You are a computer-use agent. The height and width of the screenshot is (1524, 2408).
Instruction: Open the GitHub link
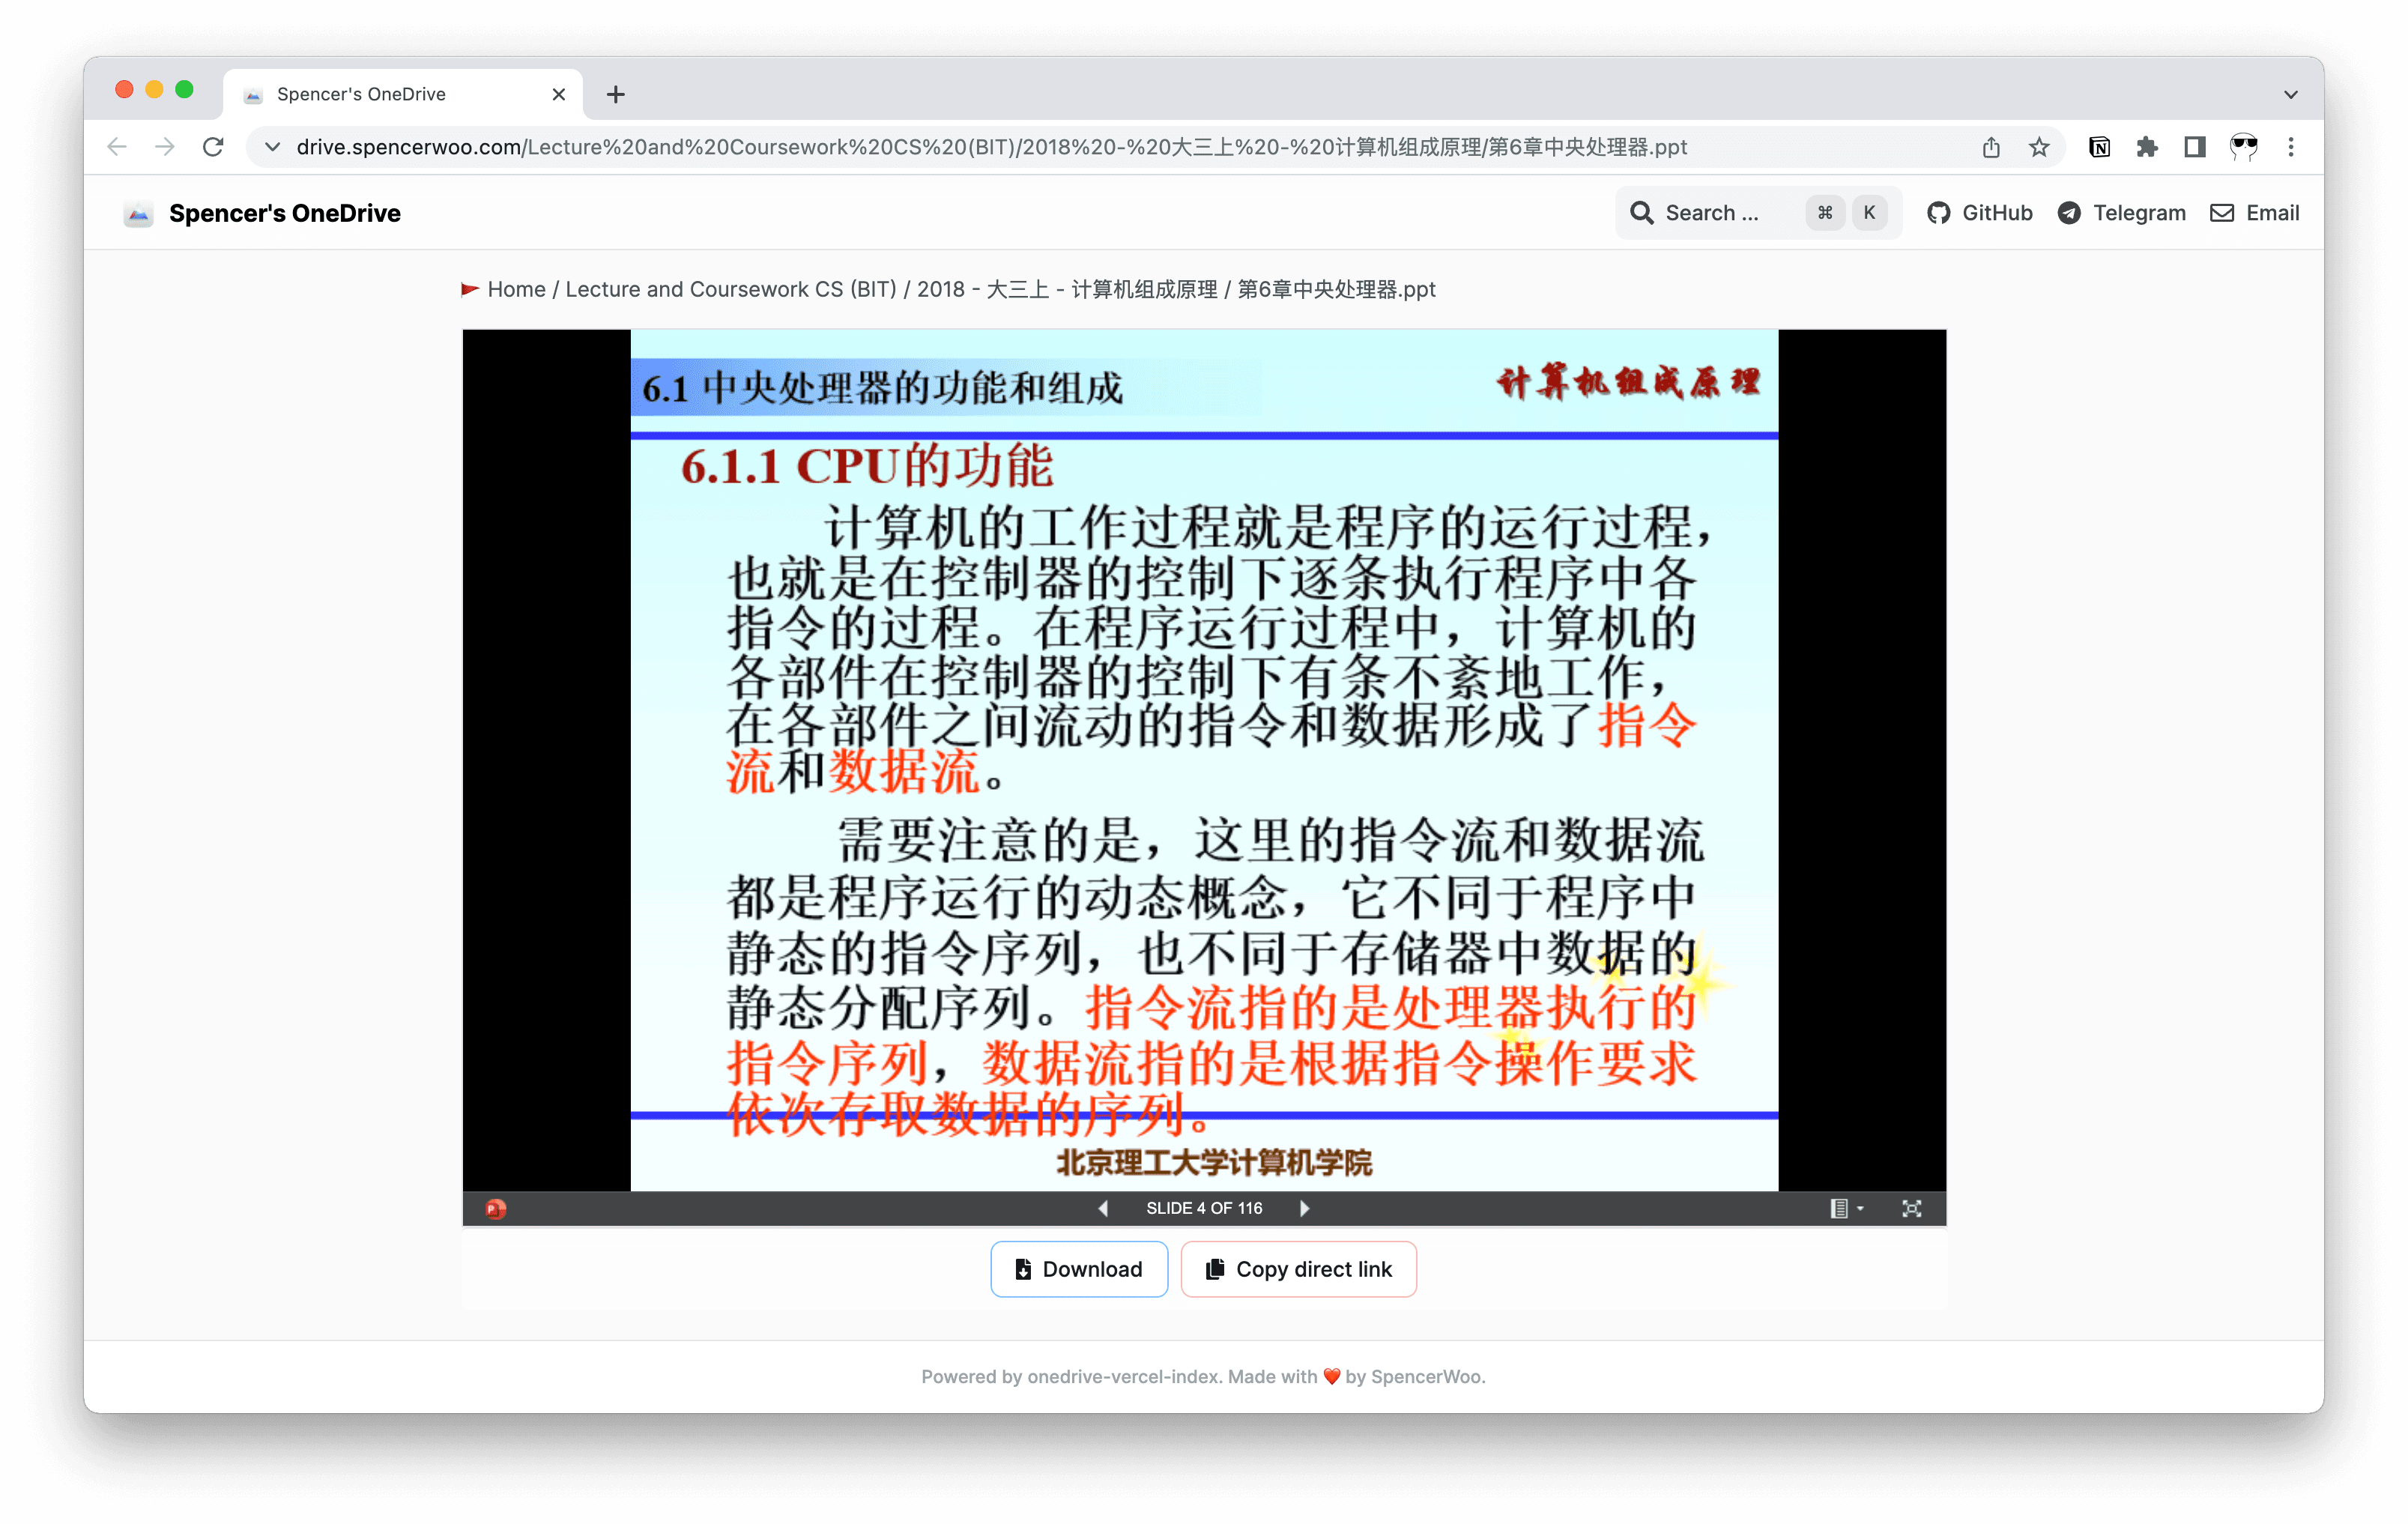click(x=1980, y=213)
